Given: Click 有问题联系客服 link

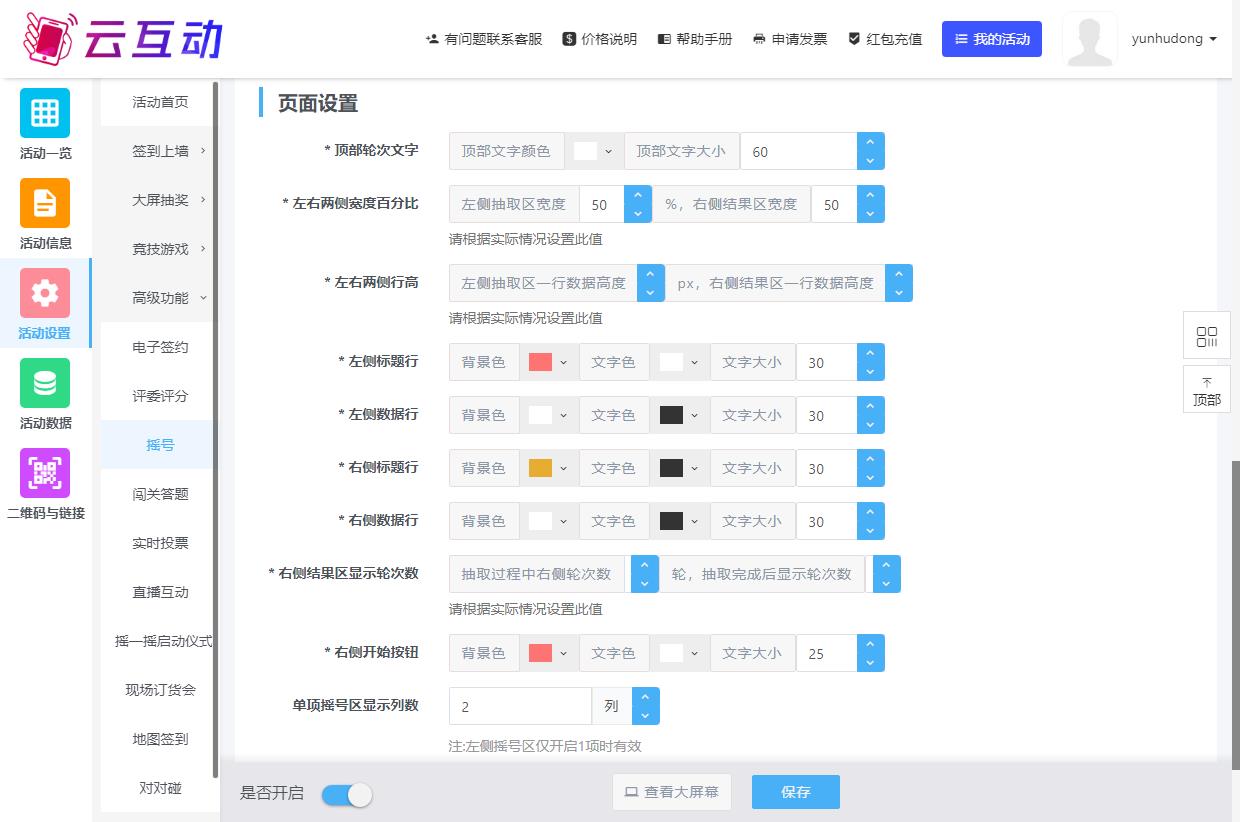Looking at the screenshot, I should (484, 39).
